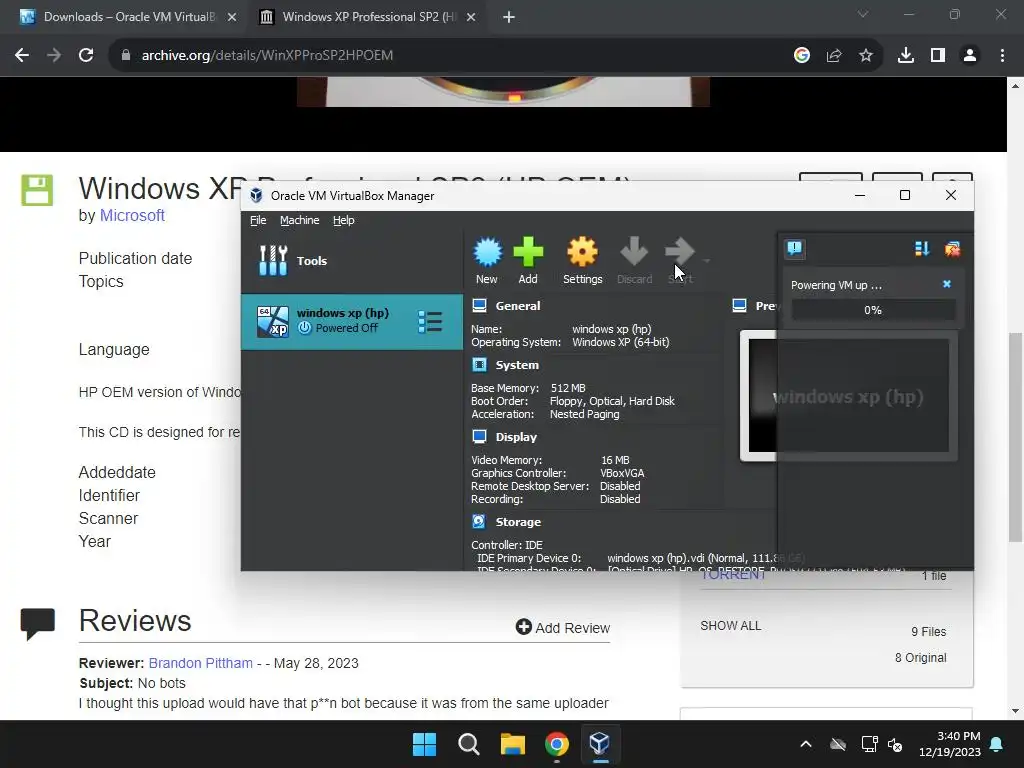
Task: Open File Explorer from the taskbar
Action: coord(513,744)
